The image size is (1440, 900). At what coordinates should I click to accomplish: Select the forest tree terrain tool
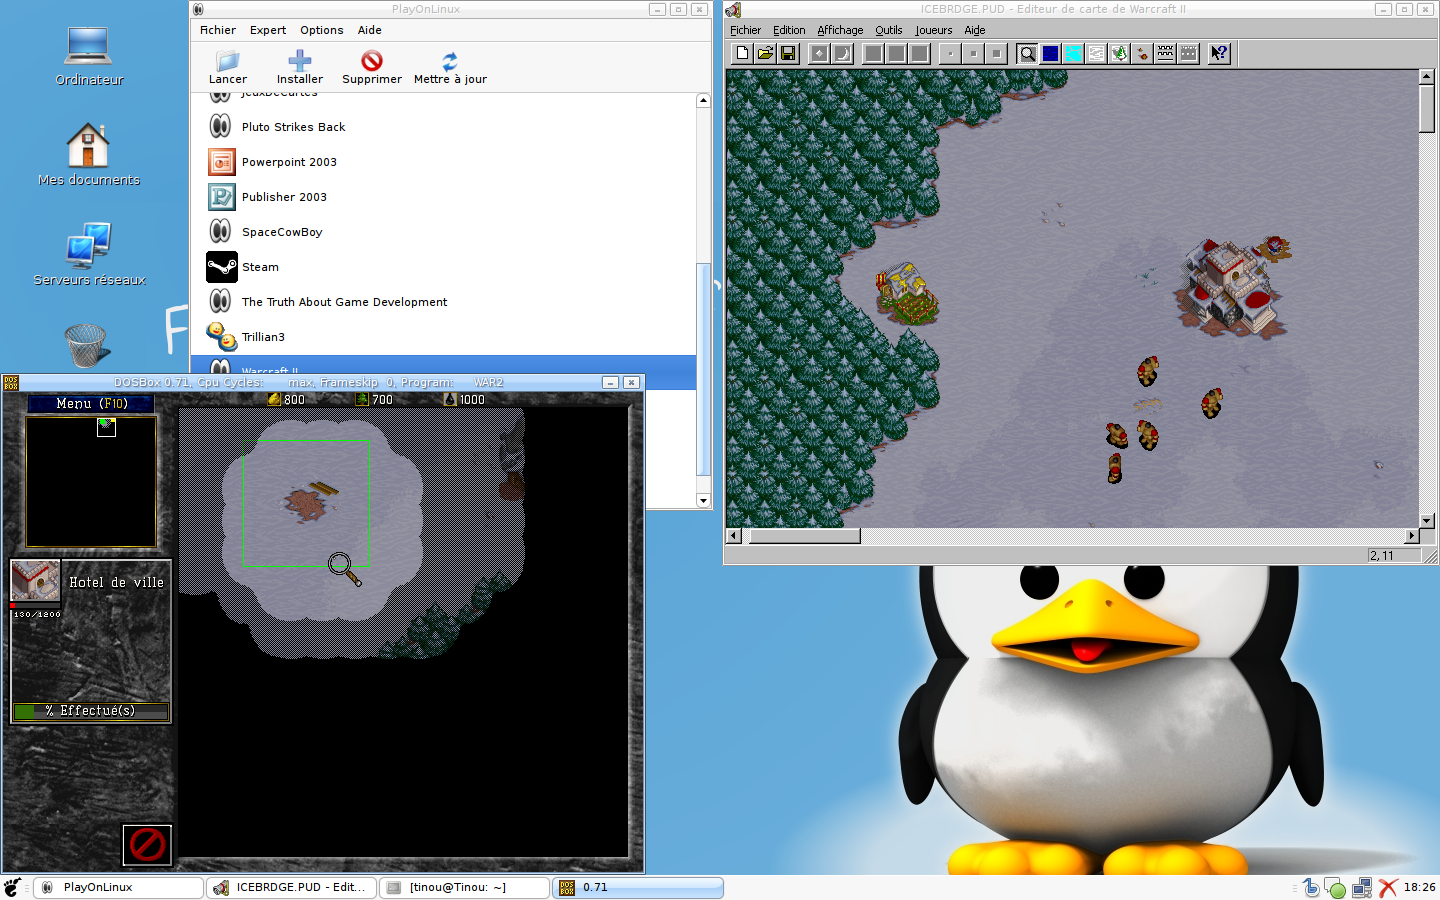[x=1119, y=54]
